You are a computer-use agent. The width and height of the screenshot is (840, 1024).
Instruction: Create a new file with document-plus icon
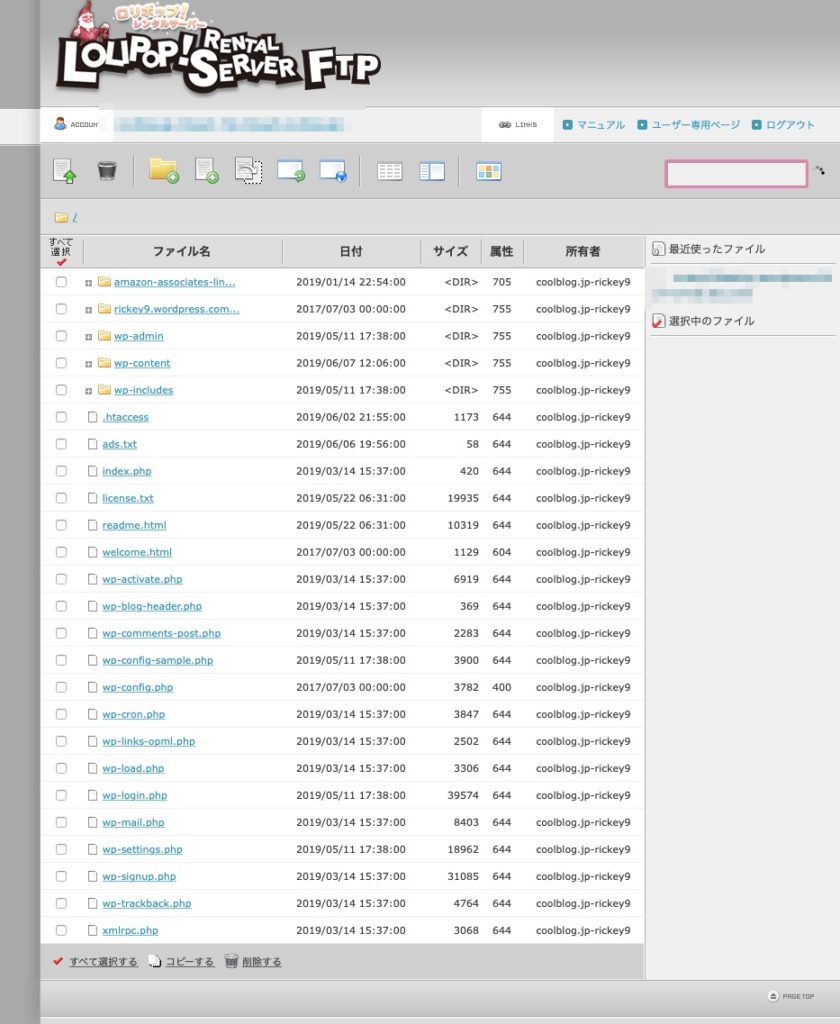206,171
